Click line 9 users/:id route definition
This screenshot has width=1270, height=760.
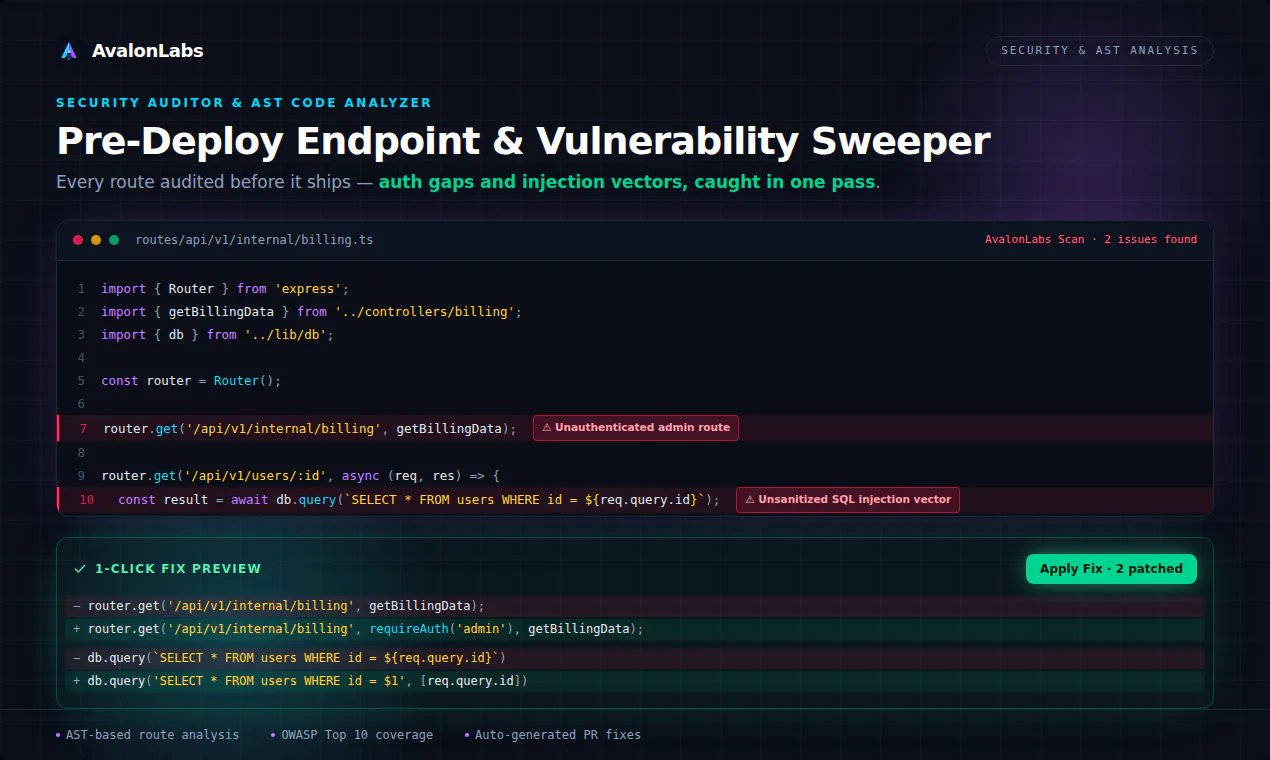(300, 476)
